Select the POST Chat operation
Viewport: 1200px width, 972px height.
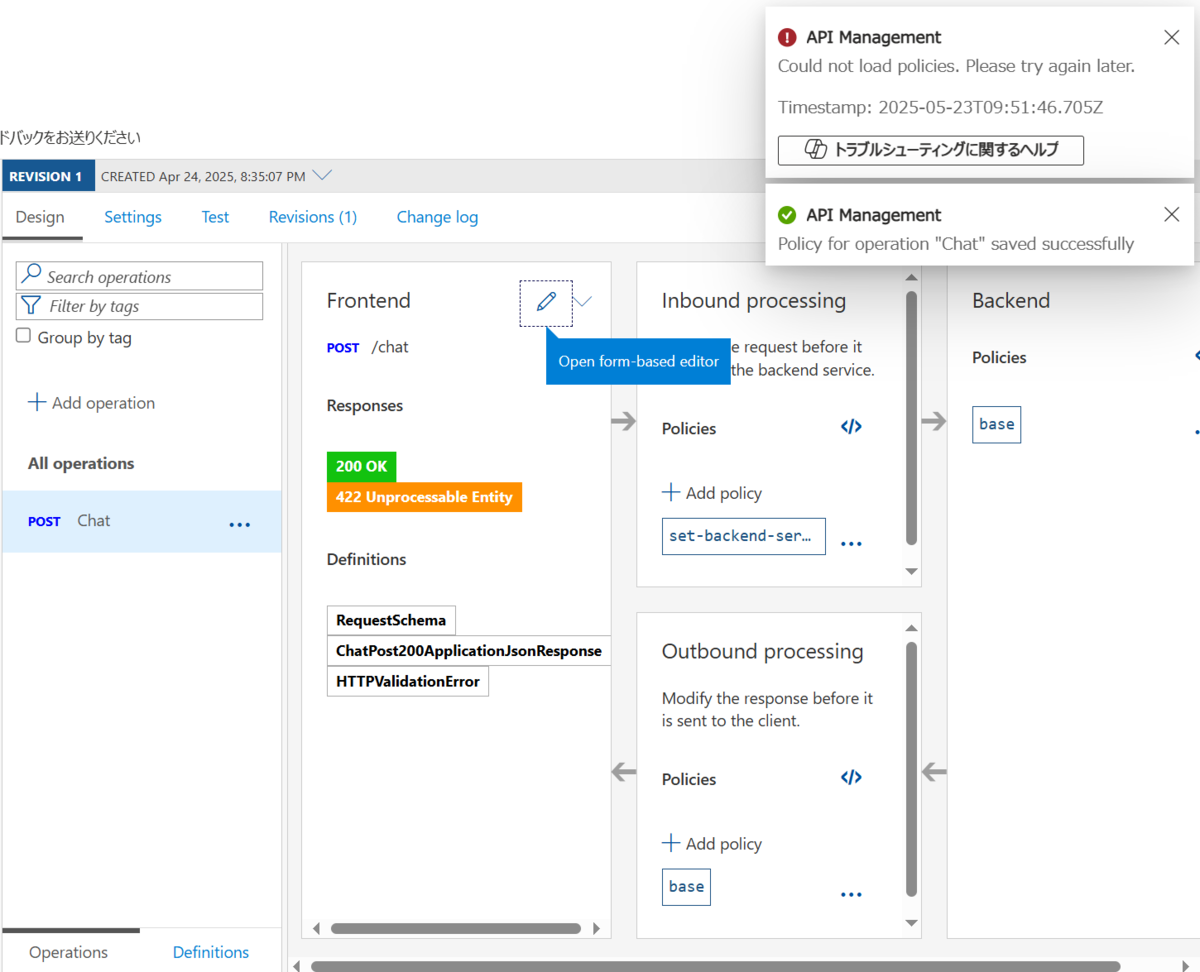tap(141, 521)
